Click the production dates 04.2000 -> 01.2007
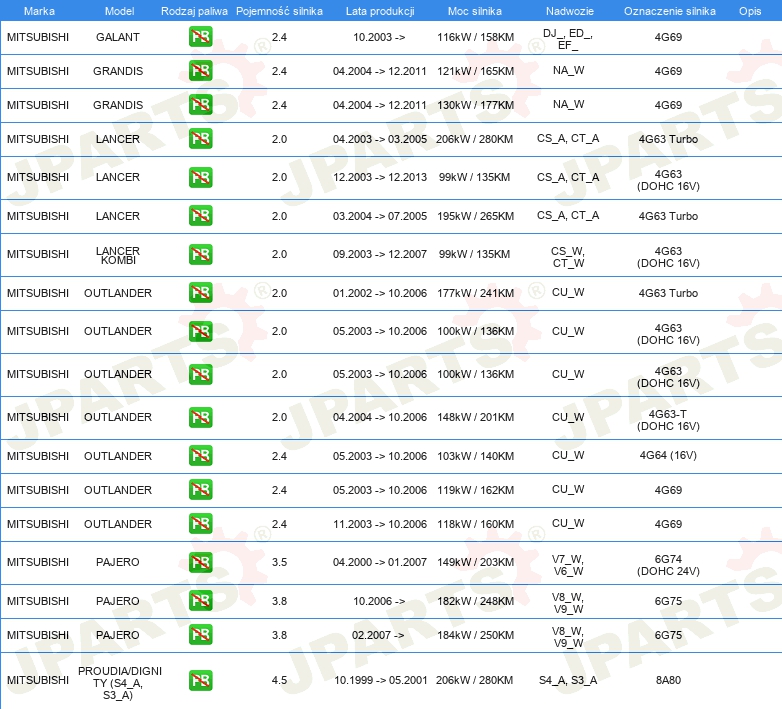 [x=380, y=562]
